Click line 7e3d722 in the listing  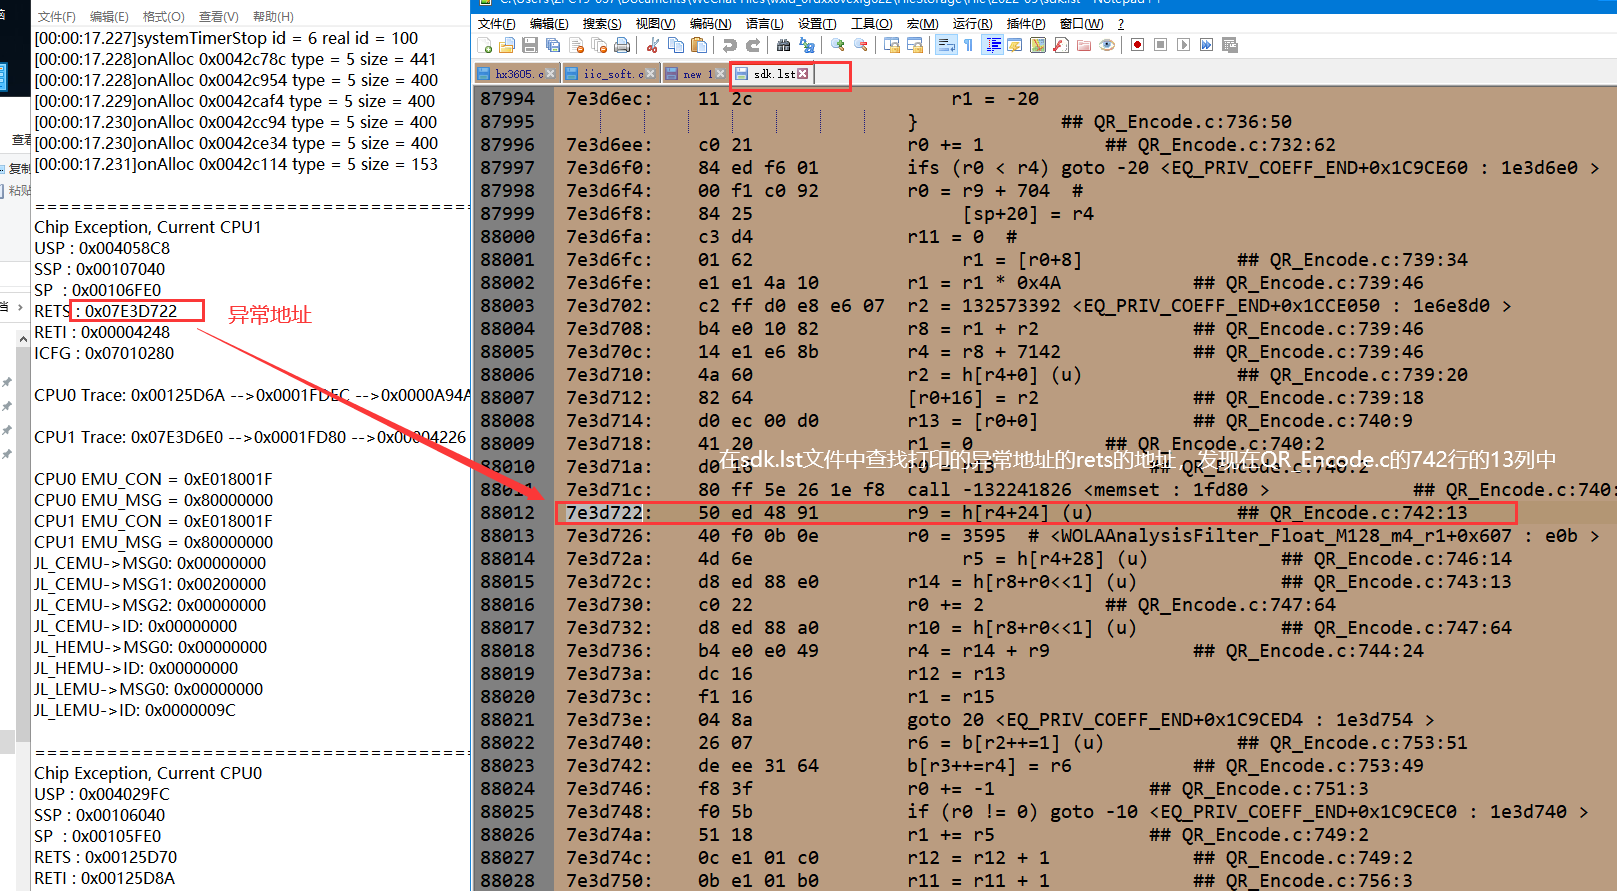click(1036, 513)
